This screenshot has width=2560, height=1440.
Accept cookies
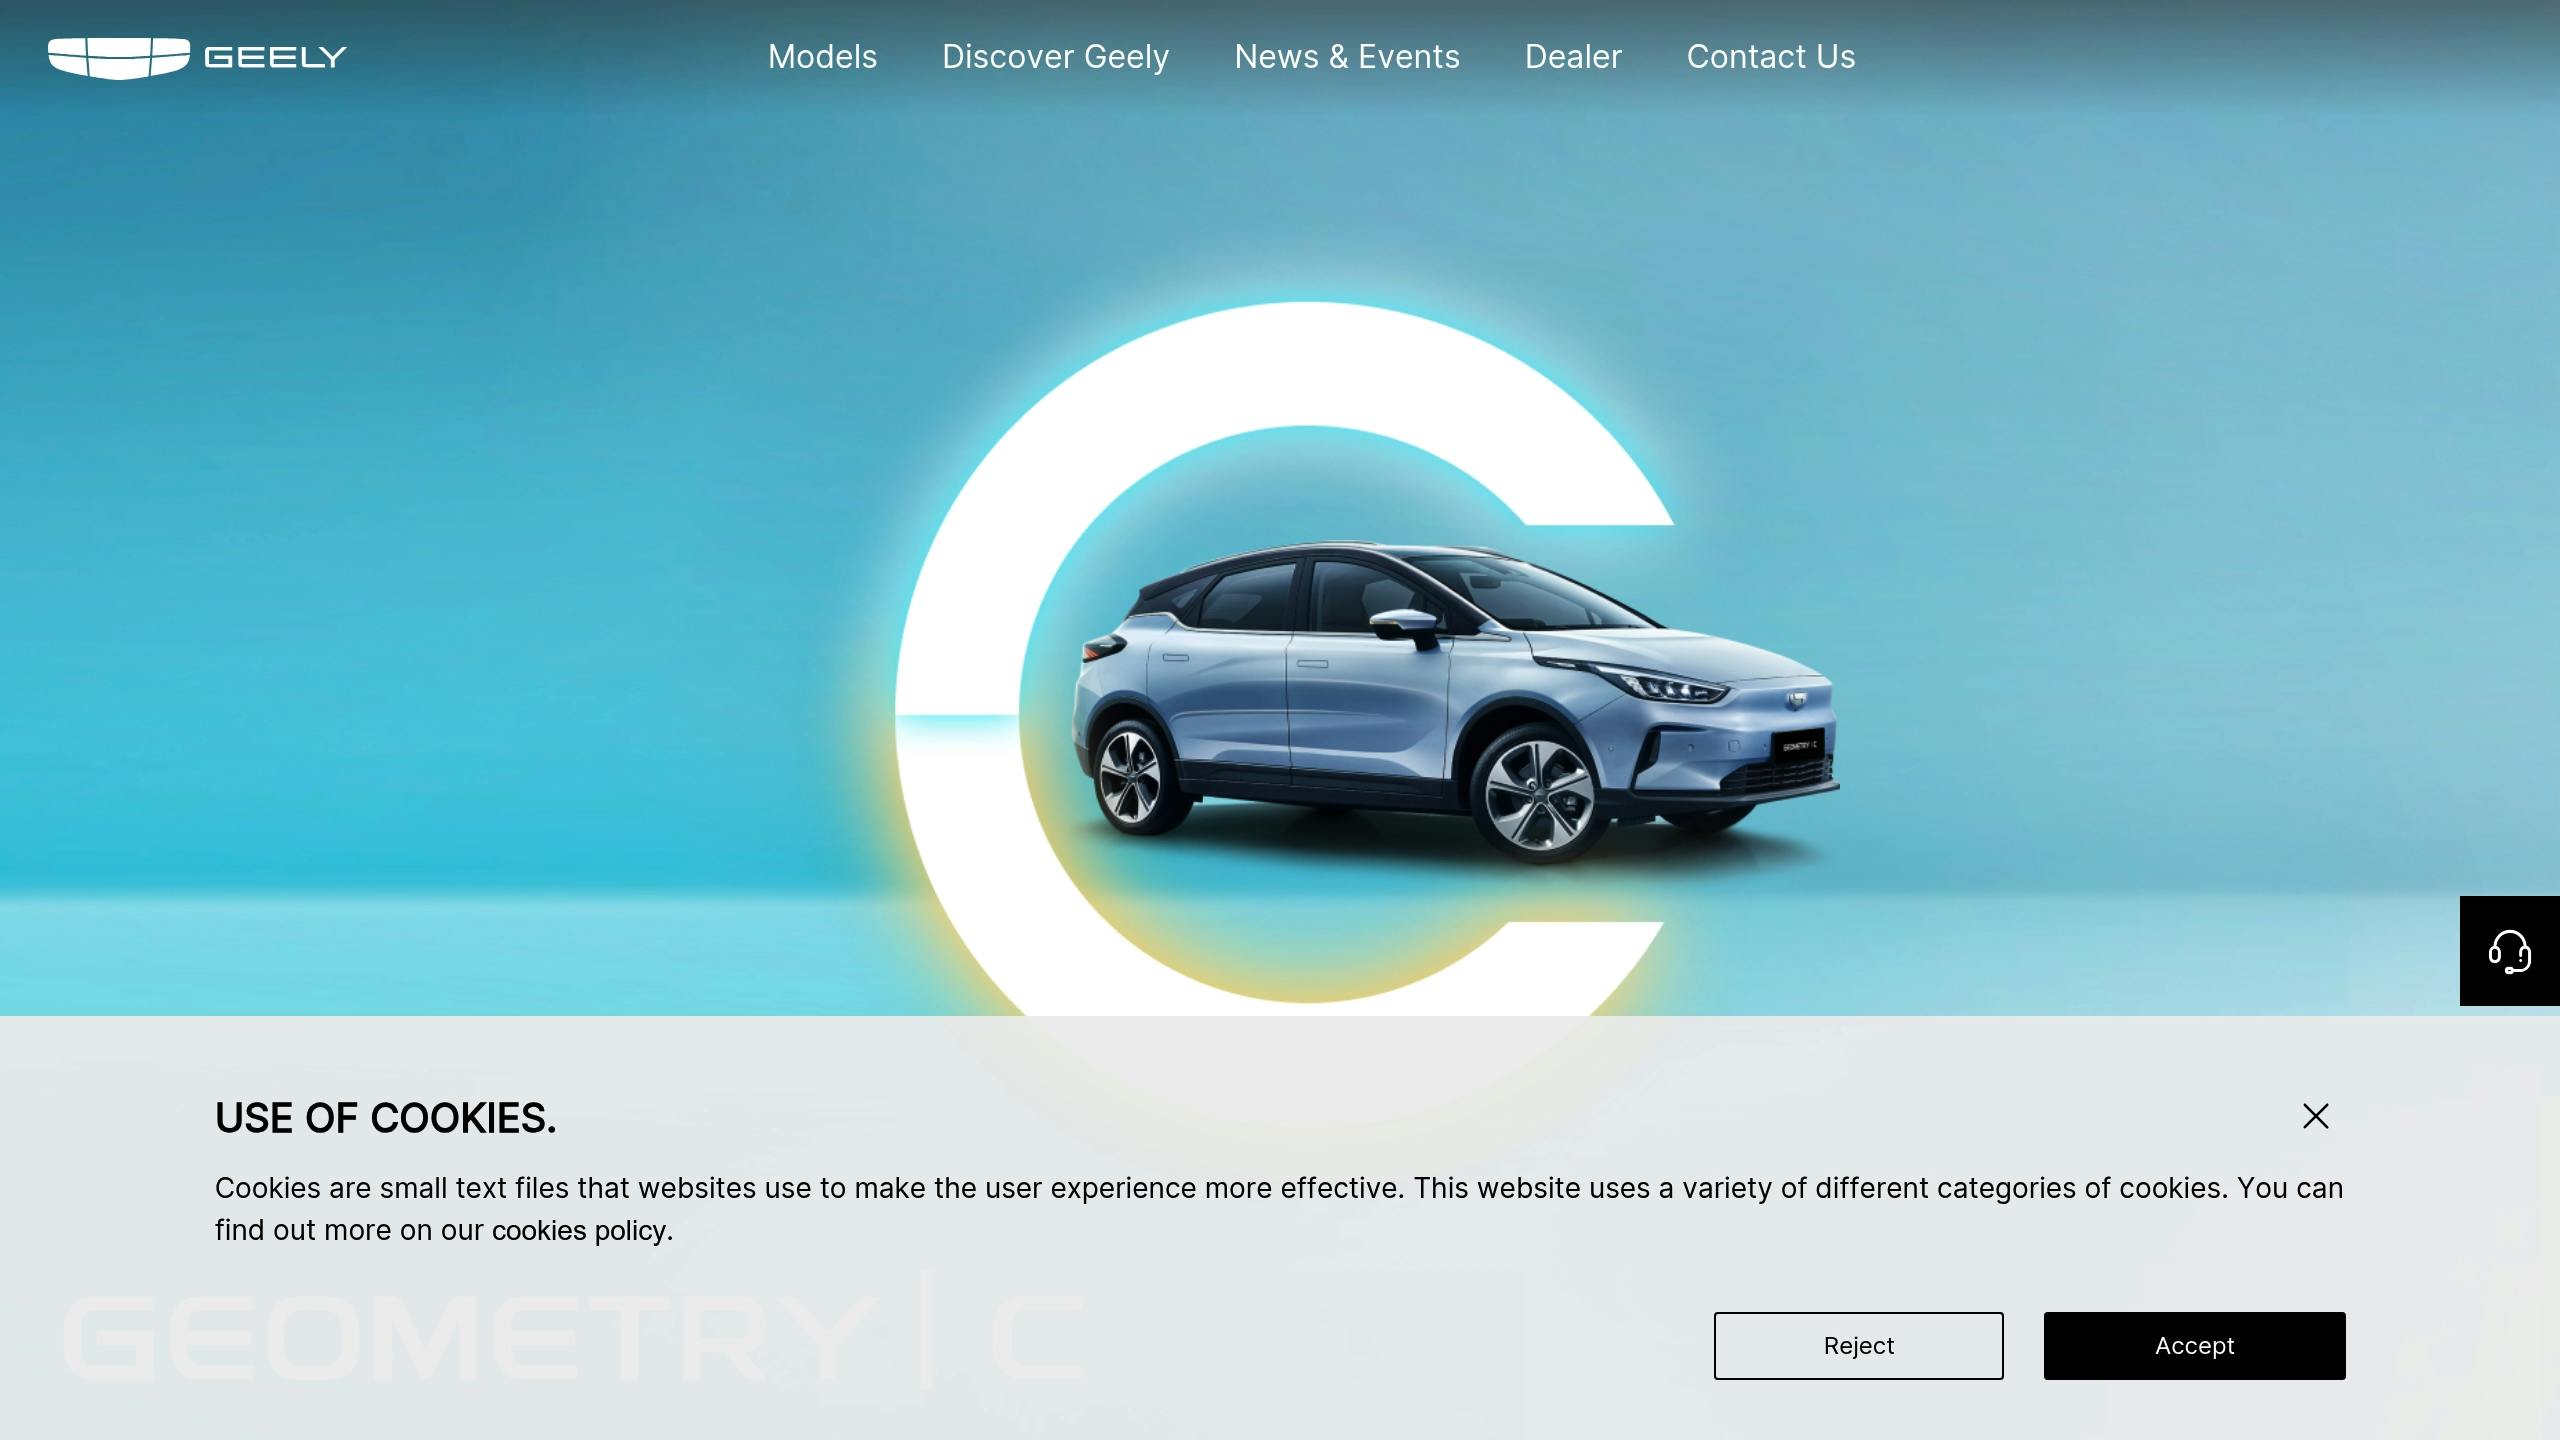pos(2194,1346)
